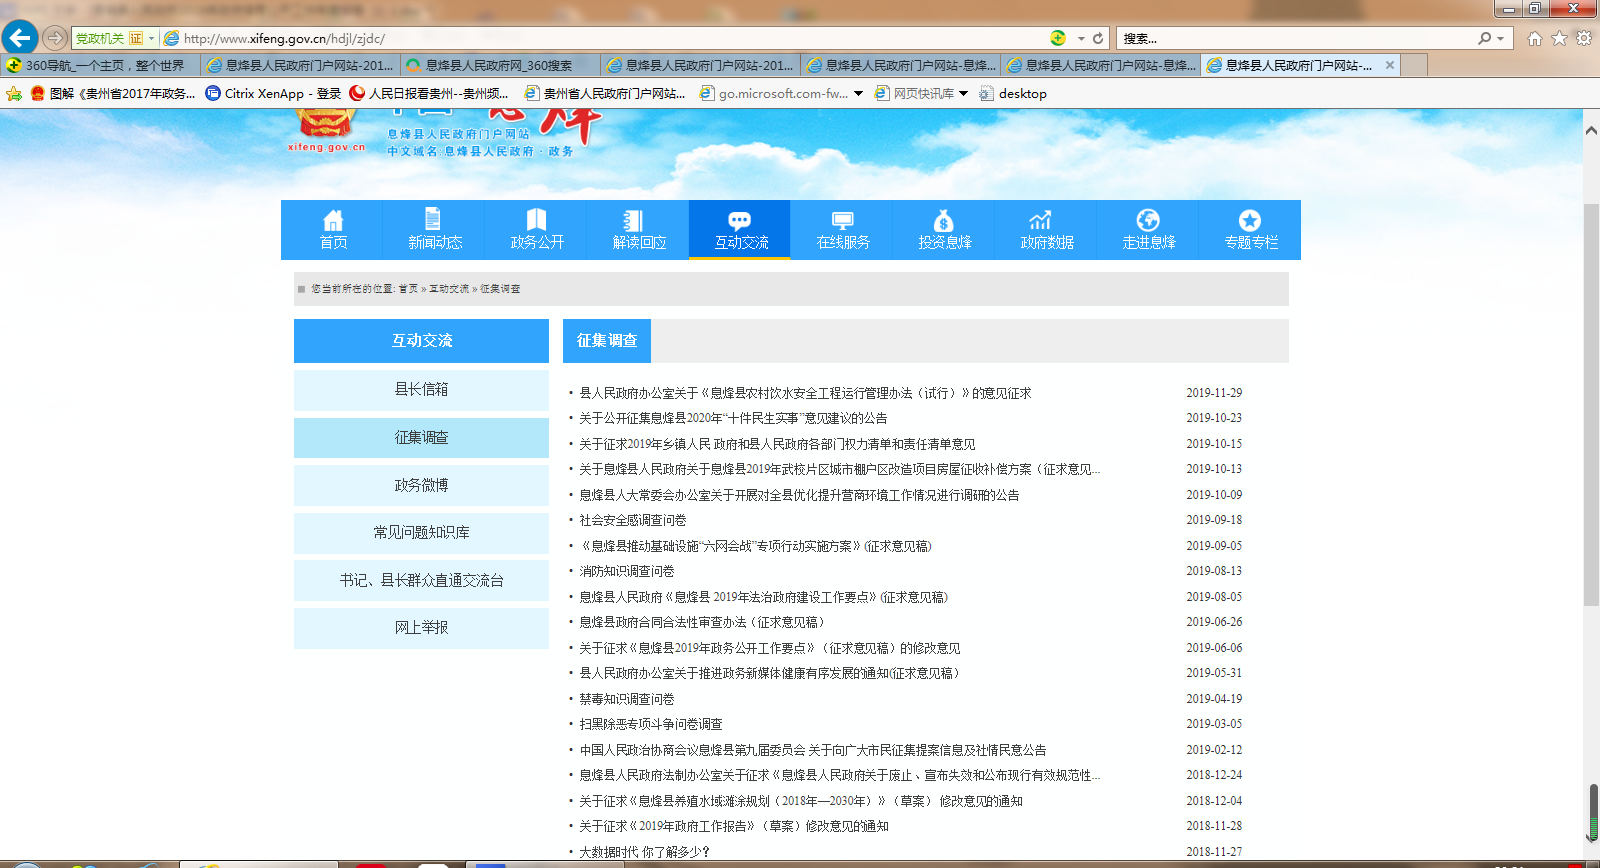The height and width of the screenshot is (868, 1600).
Task: Open the 新闻动态 news document icon
Action: click(433, 220)
